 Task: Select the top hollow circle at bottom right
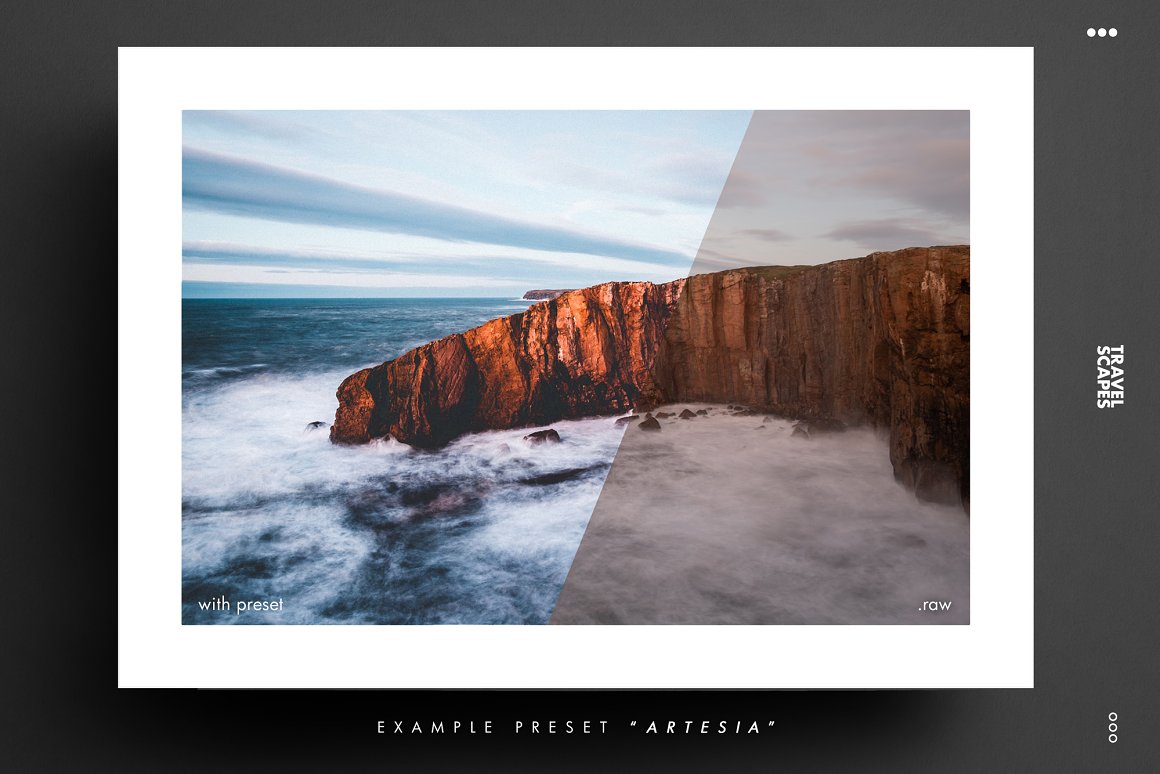(1113, 717)
